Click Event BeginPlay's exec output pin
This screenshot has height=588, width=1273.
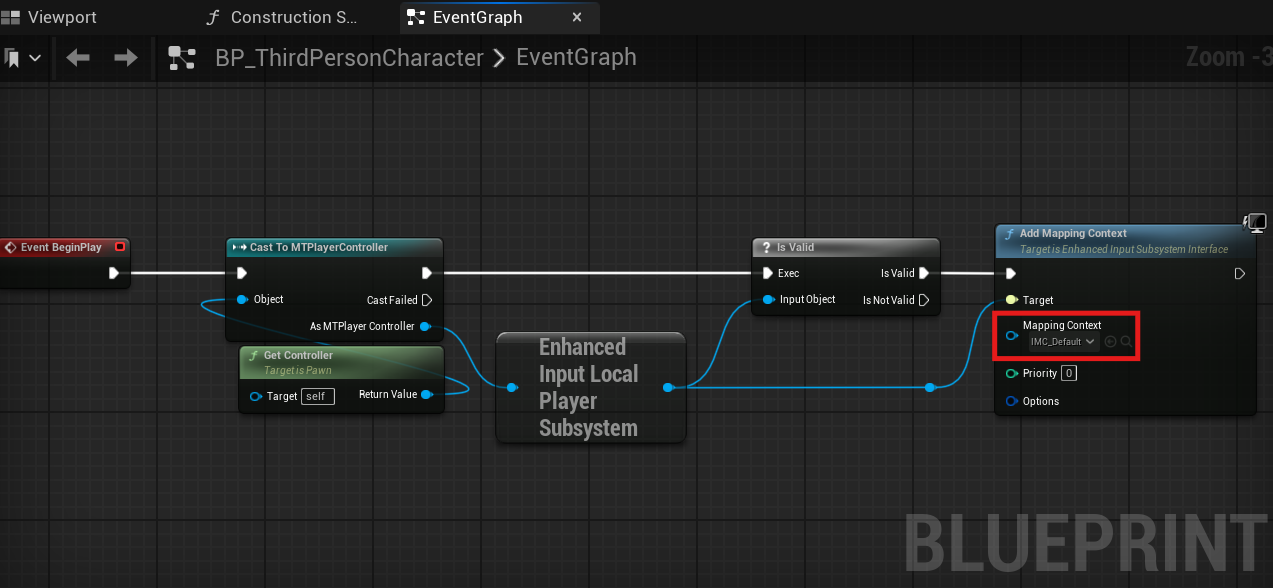pyautogui.click(x=114, y=272)
